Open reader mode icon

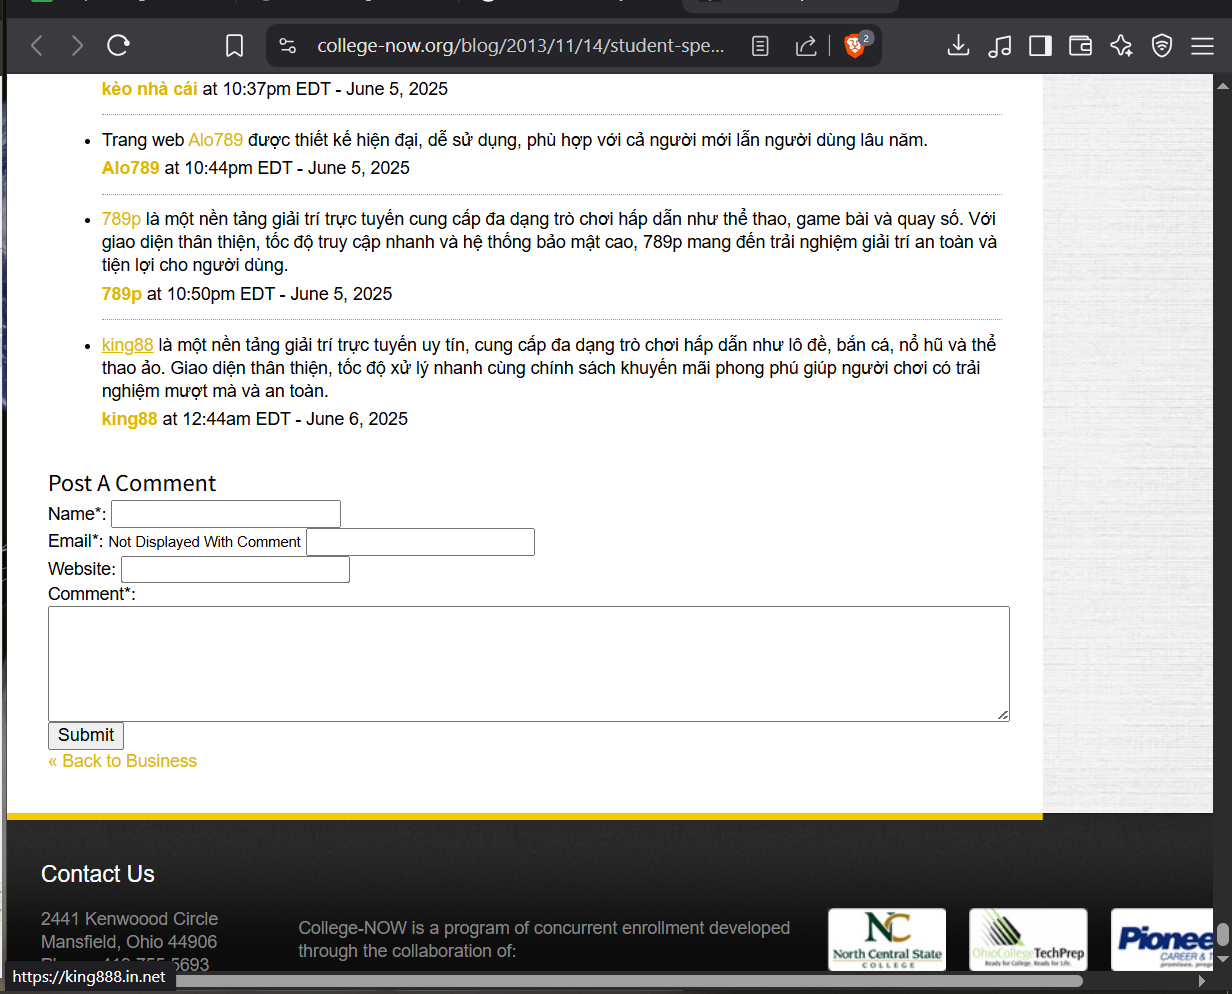[760, 46]
